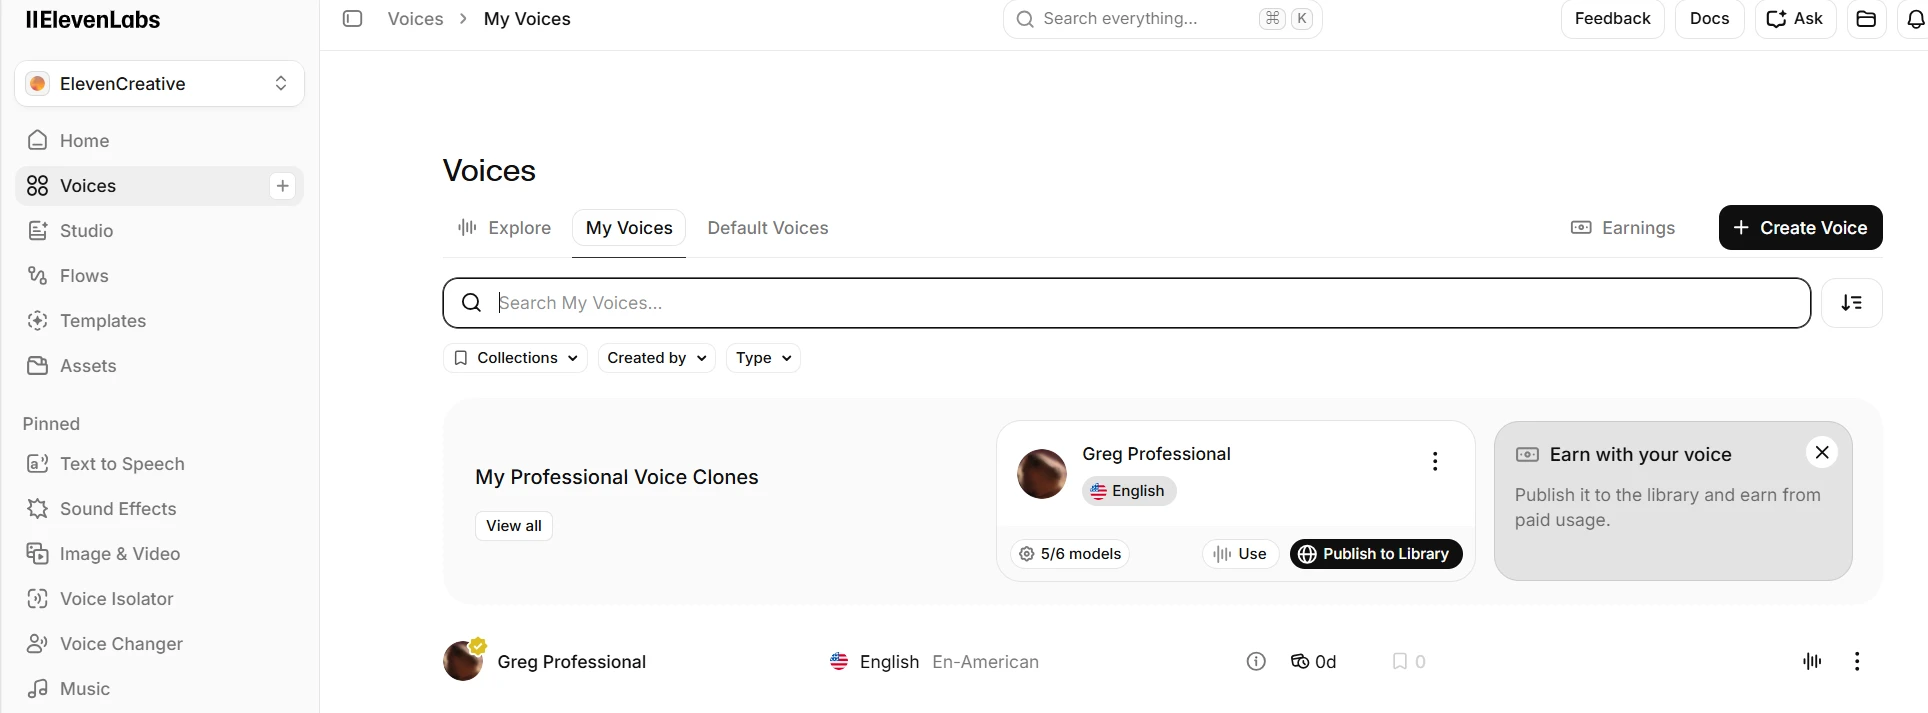
Task: Click the info icon in Greg Professional row
Action: pos(1256,661)
